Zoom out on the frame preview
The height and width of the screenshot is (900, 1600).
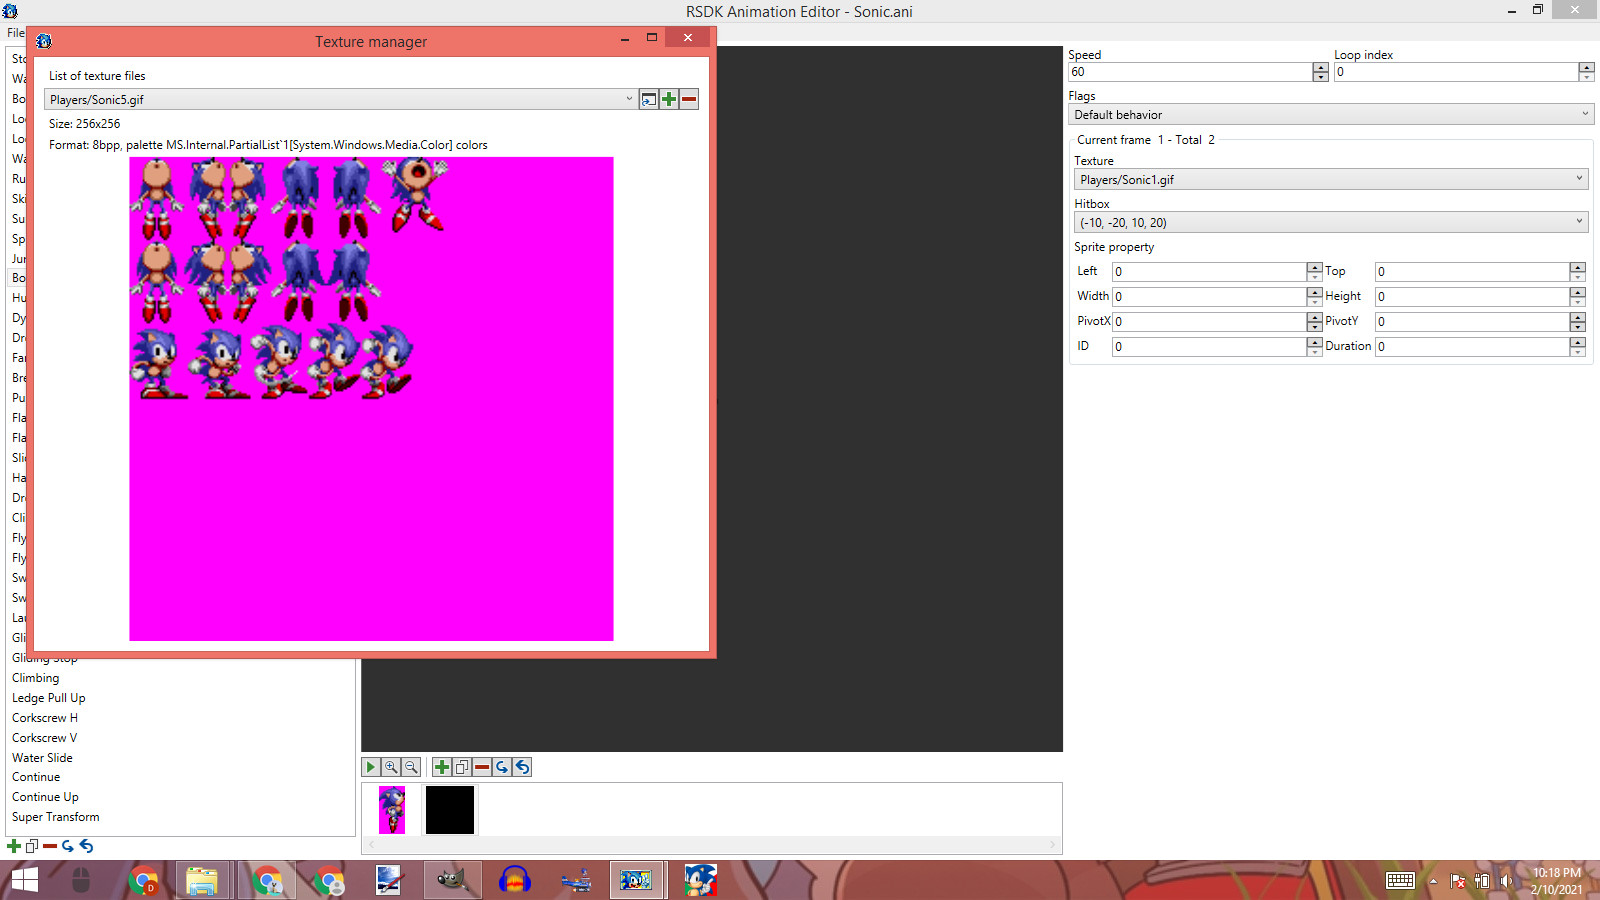point(411,767)
